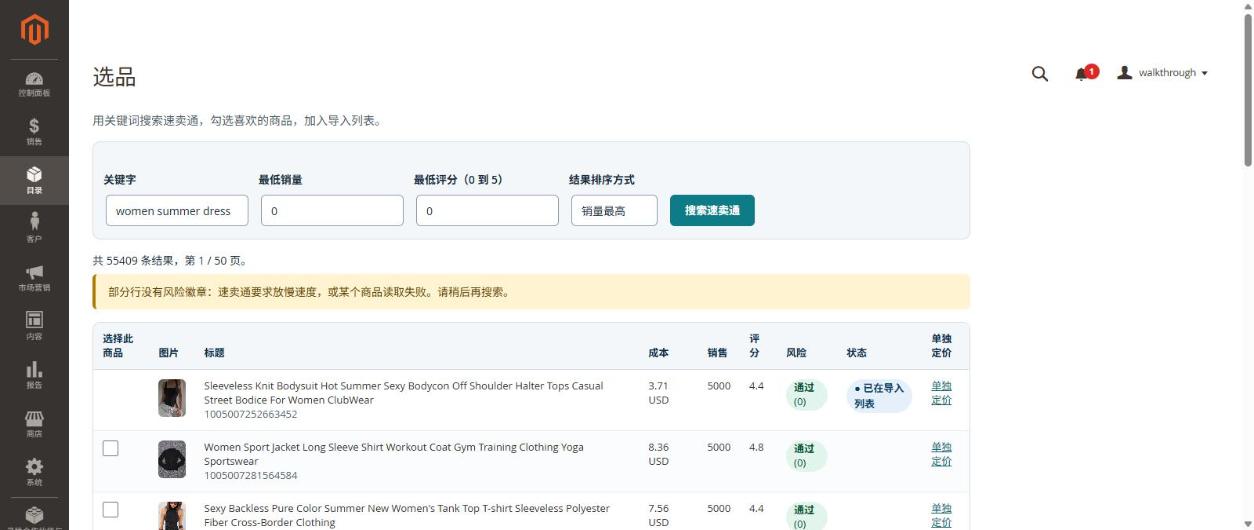Click the Magento logo
This screenshot has width=1254, height=530.
(x=34, y=30)
